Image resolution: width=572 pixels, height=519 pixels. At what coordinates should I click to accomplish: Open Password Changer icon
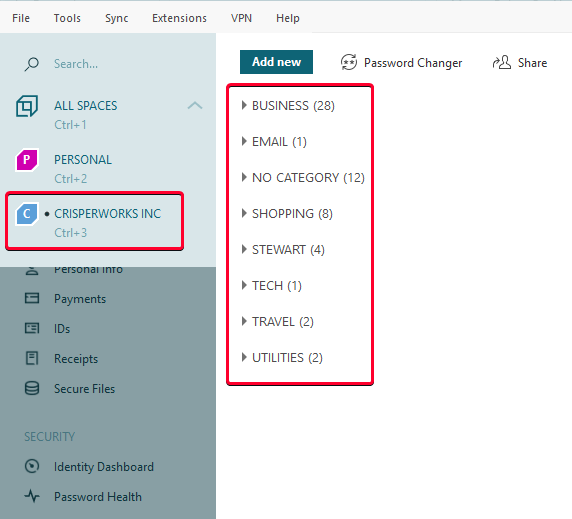(349, 62)
